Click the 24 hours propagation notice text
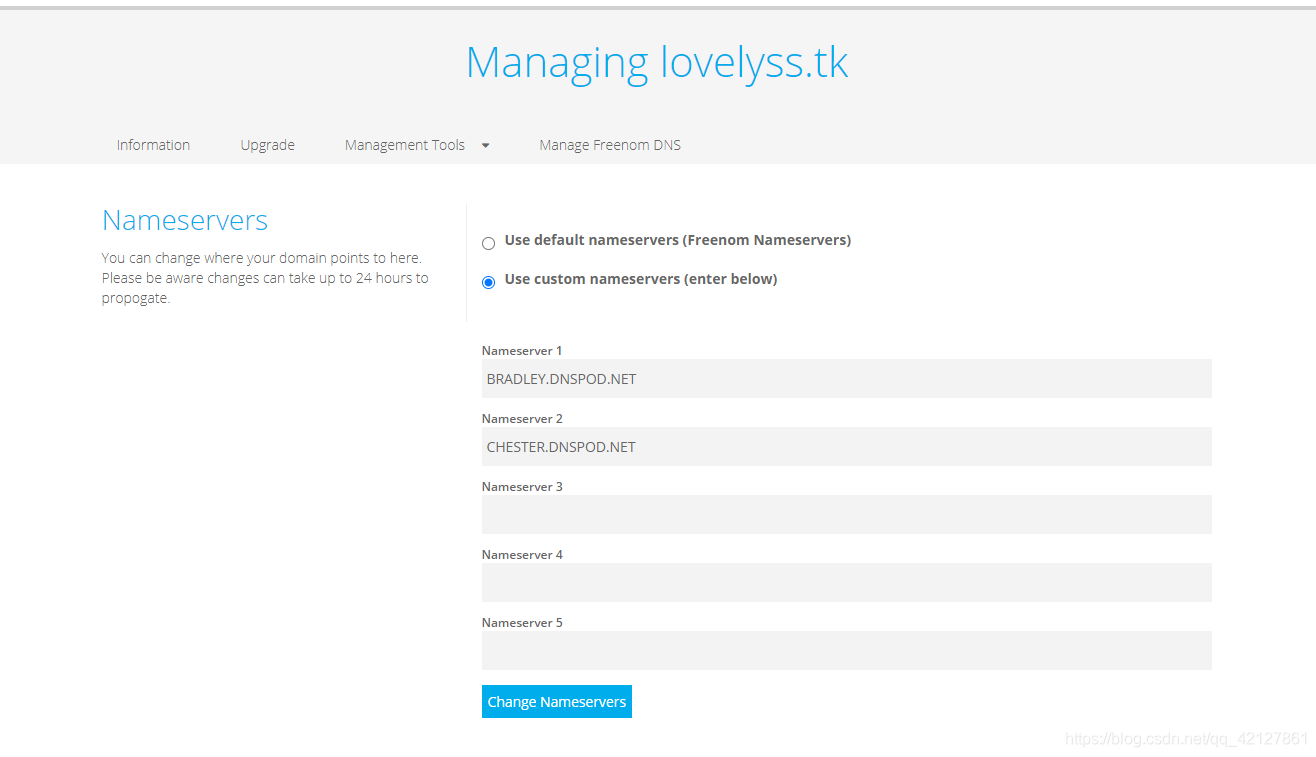Screen dimensions: 1316x757 tap(265, 278)
